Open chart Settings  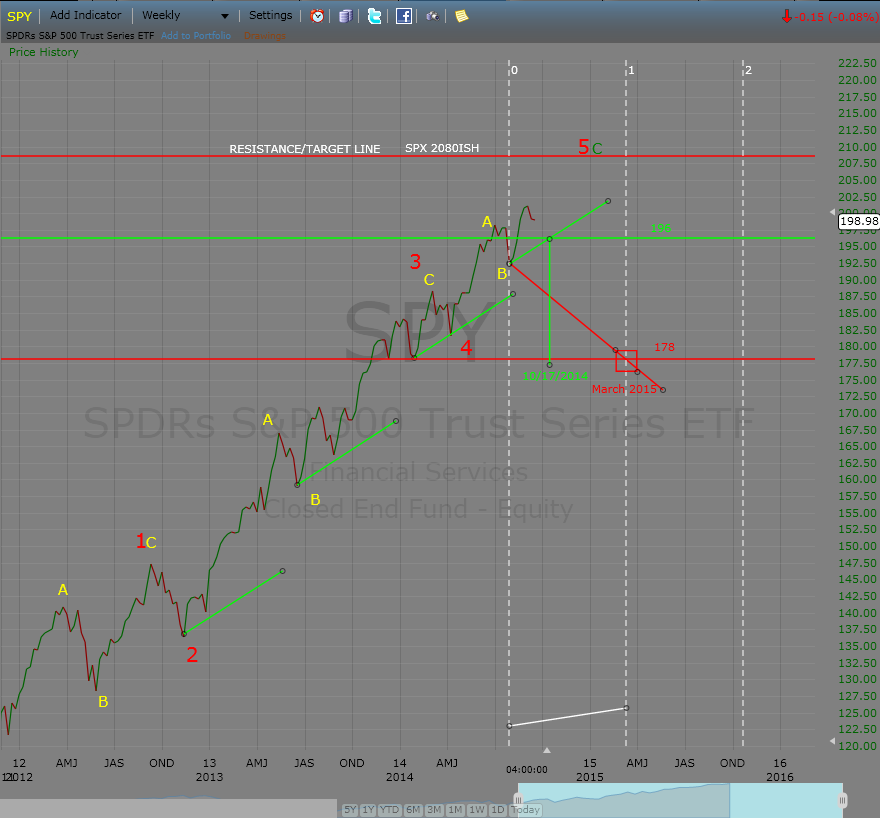point(271,15)
